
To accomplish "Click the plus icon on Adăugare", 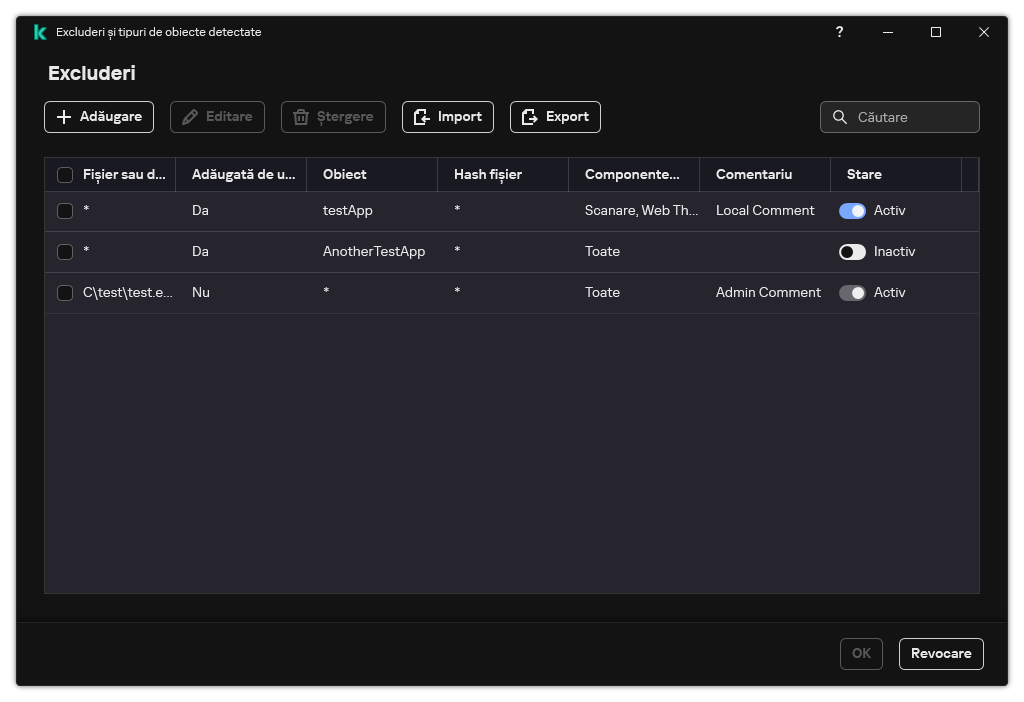I will [x=64, y=117].
